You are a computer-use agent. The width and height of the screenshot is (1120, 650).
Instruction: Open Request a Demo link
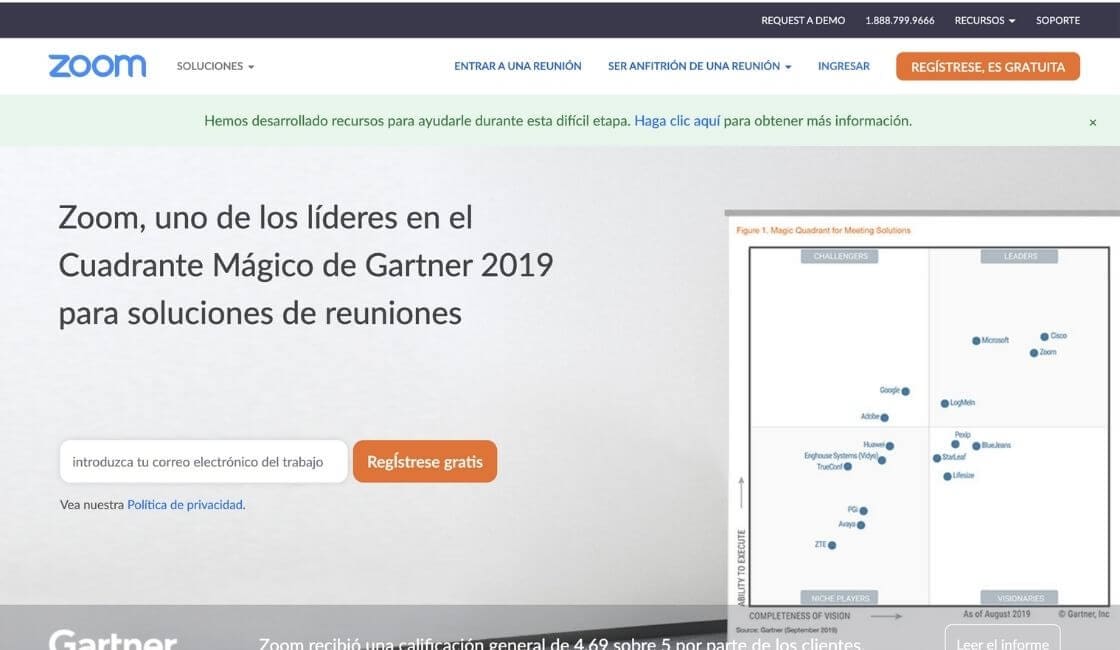(803, 20)
